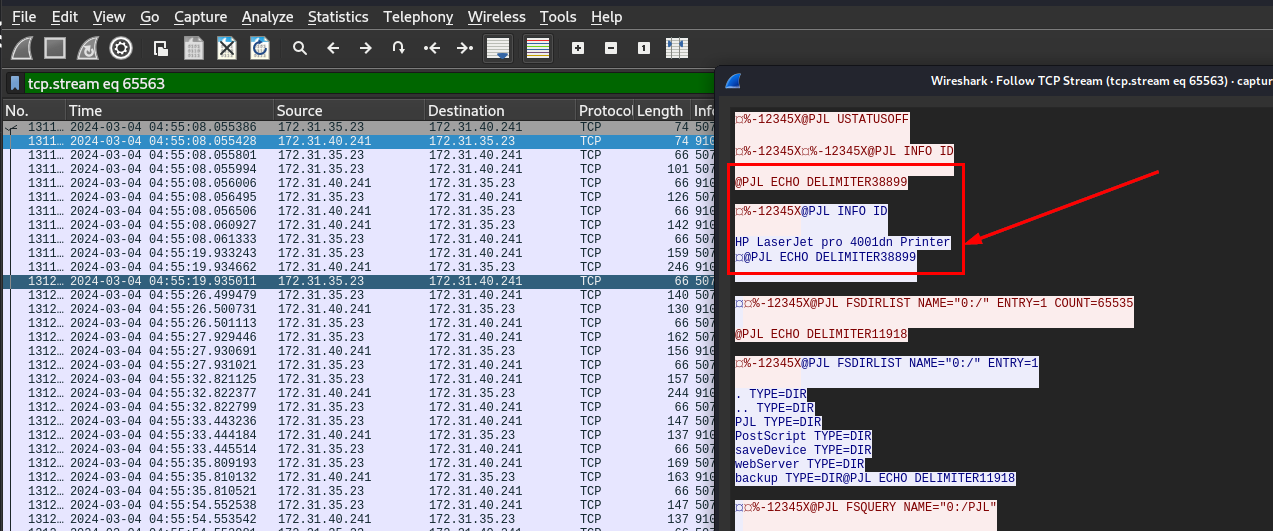Start capturing packets with shark fin icon
This screenshot has width=1273, height=531.
pyautogui.click(x=22, y=47)
